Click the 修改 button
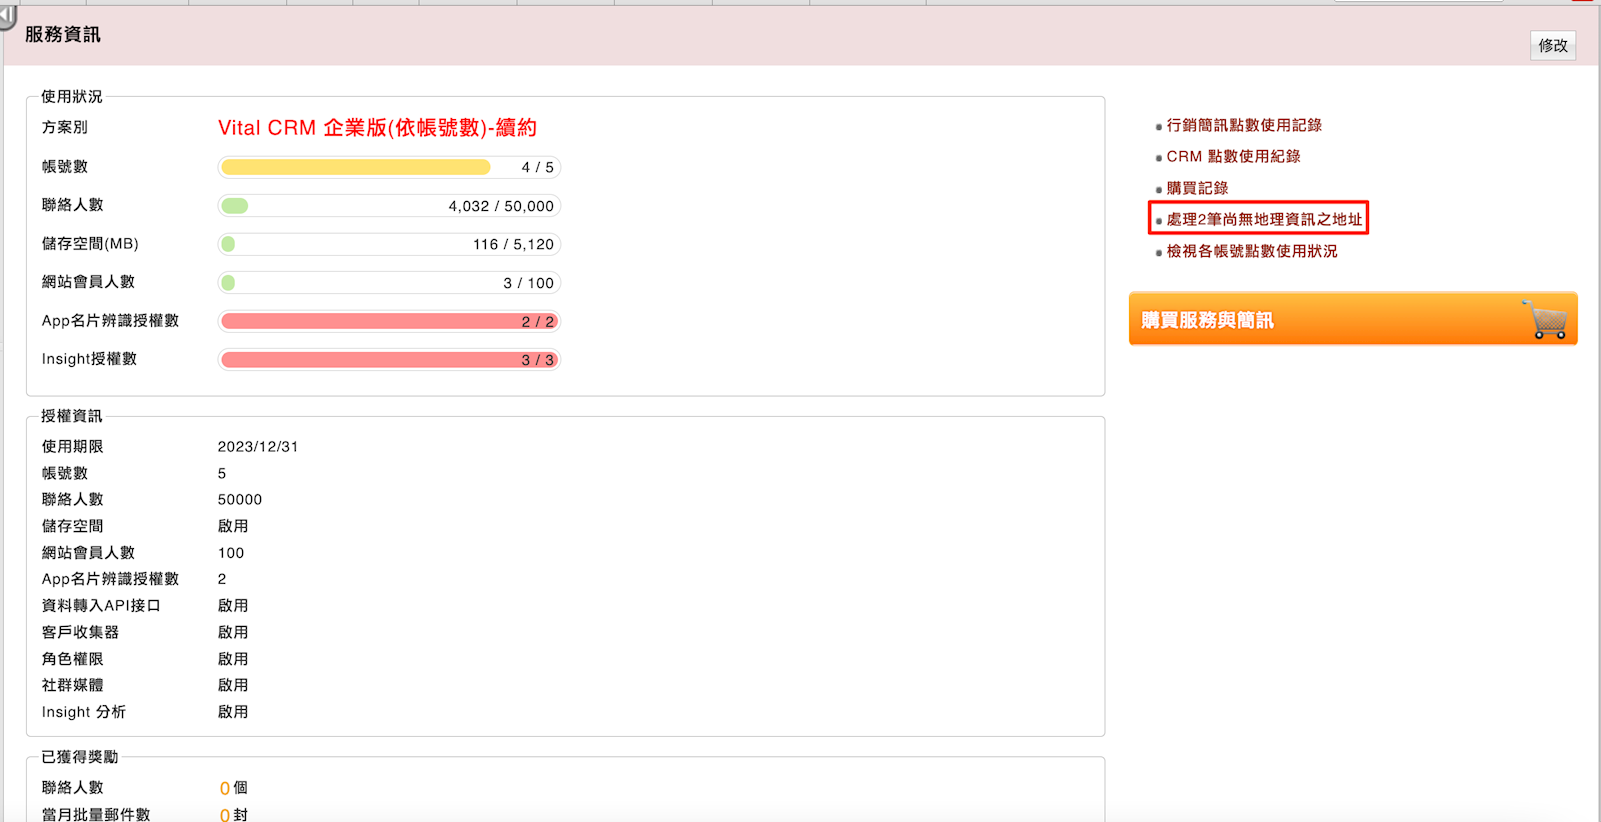Screen dimensions: 1601x822 [1553, 45]
